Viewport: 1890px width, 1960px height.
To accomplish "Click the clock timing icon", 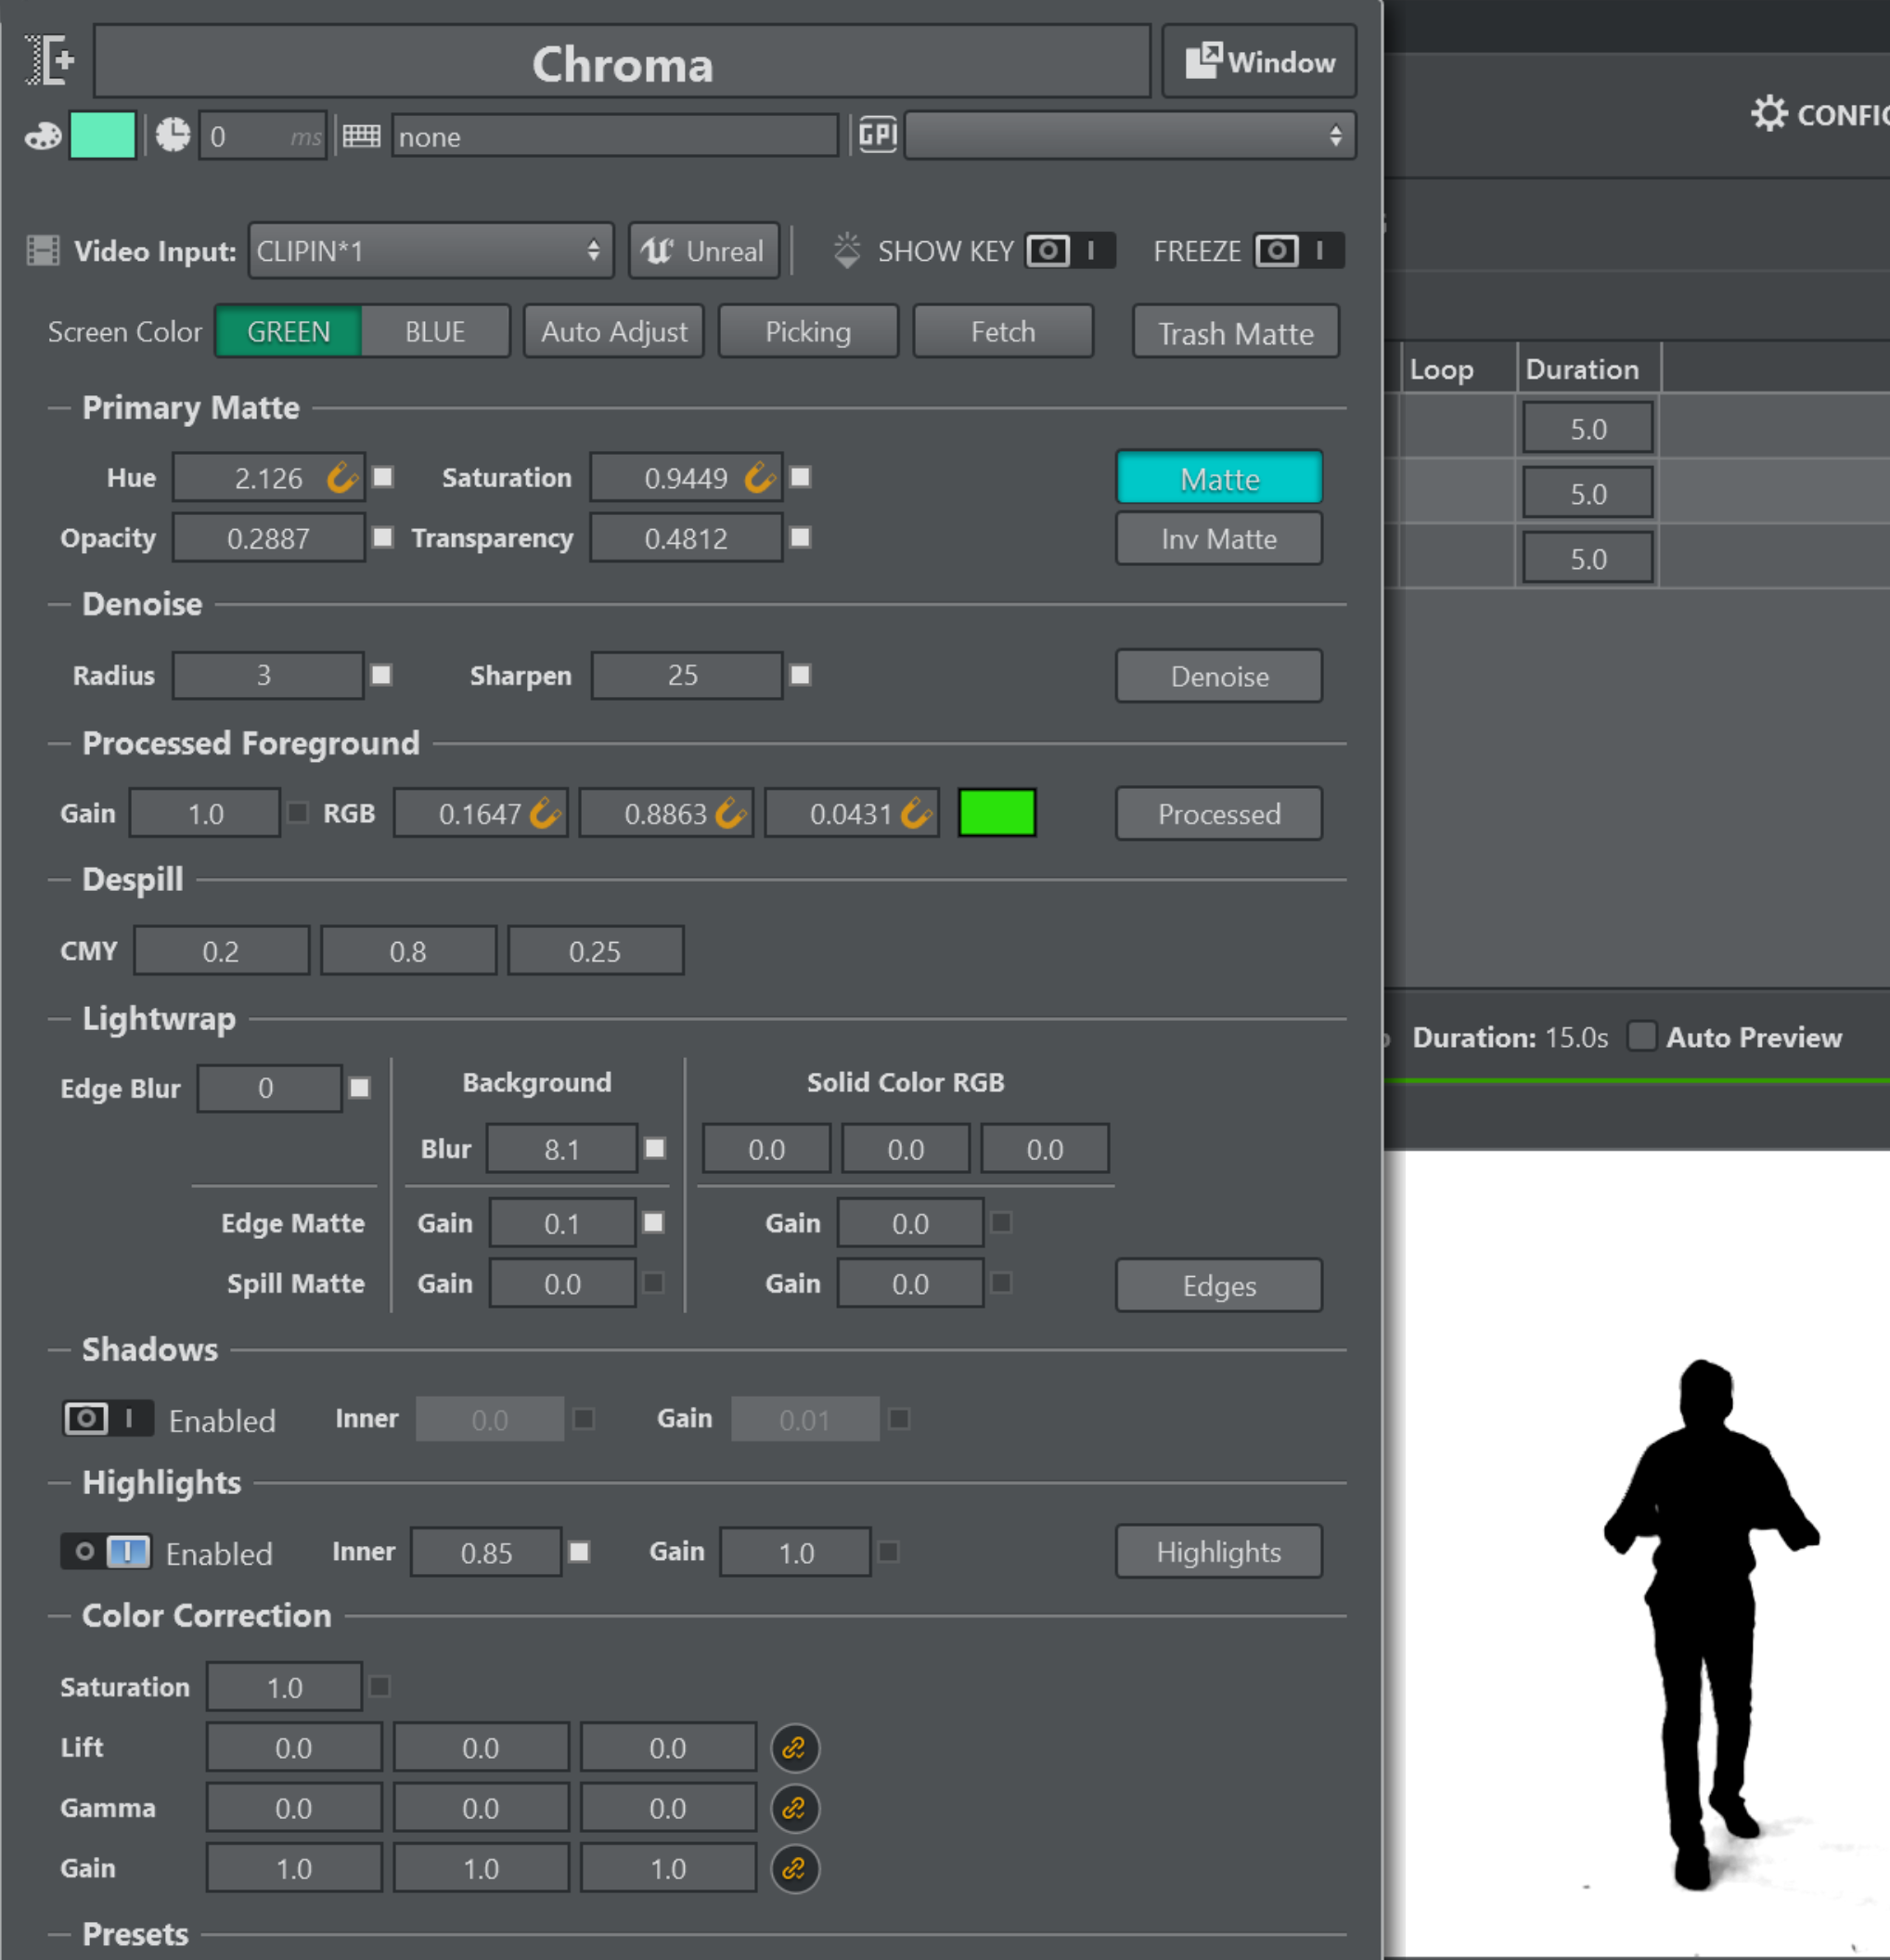I will click(172, 135).
